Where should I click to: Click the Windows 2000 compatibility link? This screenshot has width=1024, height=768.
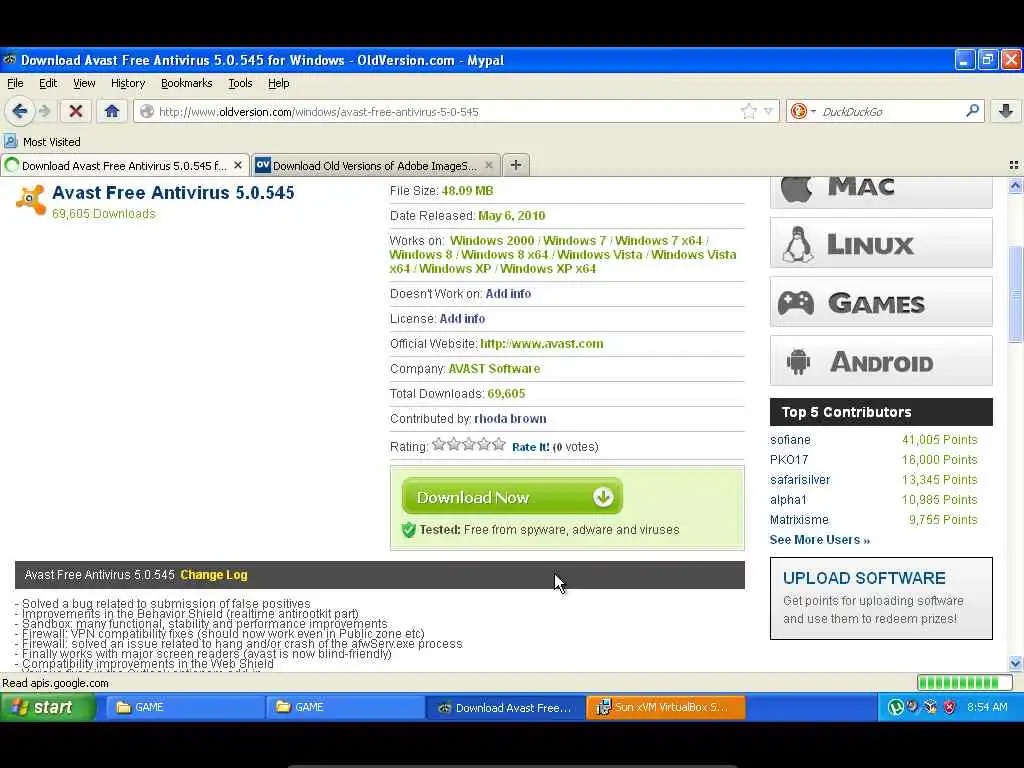492,240
